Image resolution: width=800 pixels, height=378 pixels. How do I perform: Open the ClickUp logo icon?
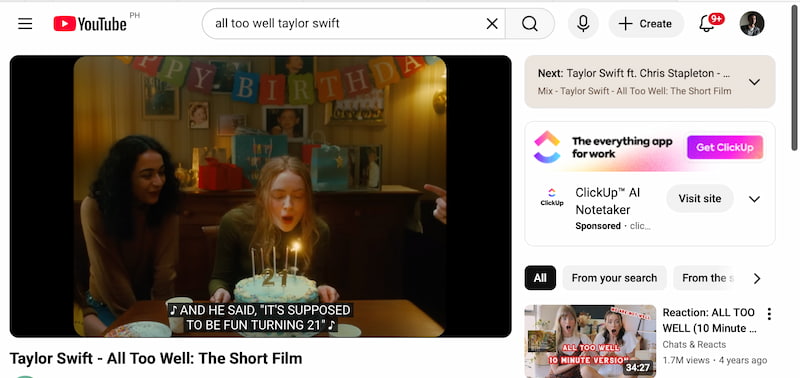pyautogui.click(x=552, y=196)
